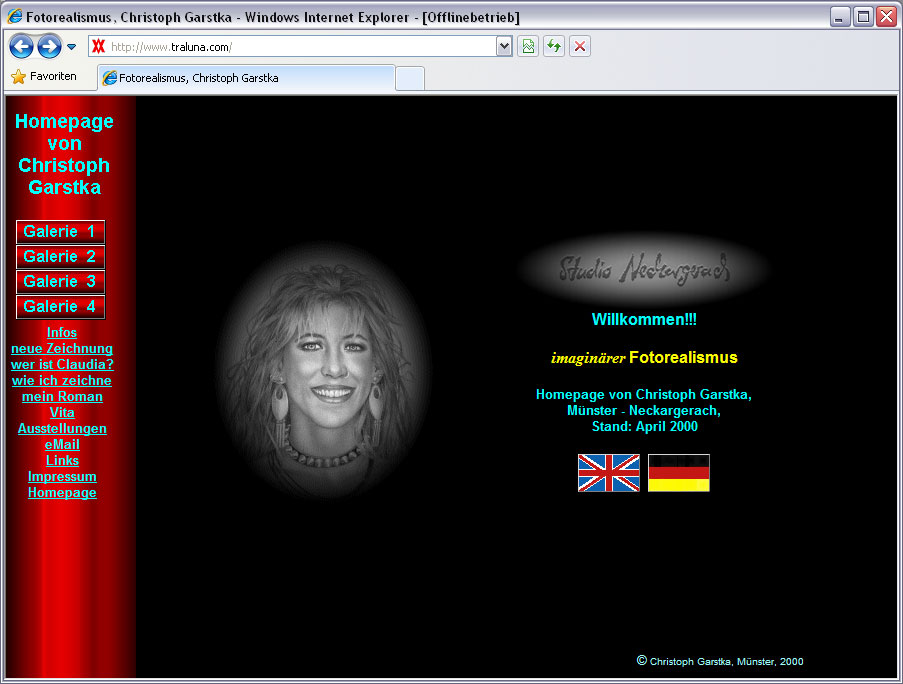
Task: Open Galerie 2 button
Action: coord(60,257)
